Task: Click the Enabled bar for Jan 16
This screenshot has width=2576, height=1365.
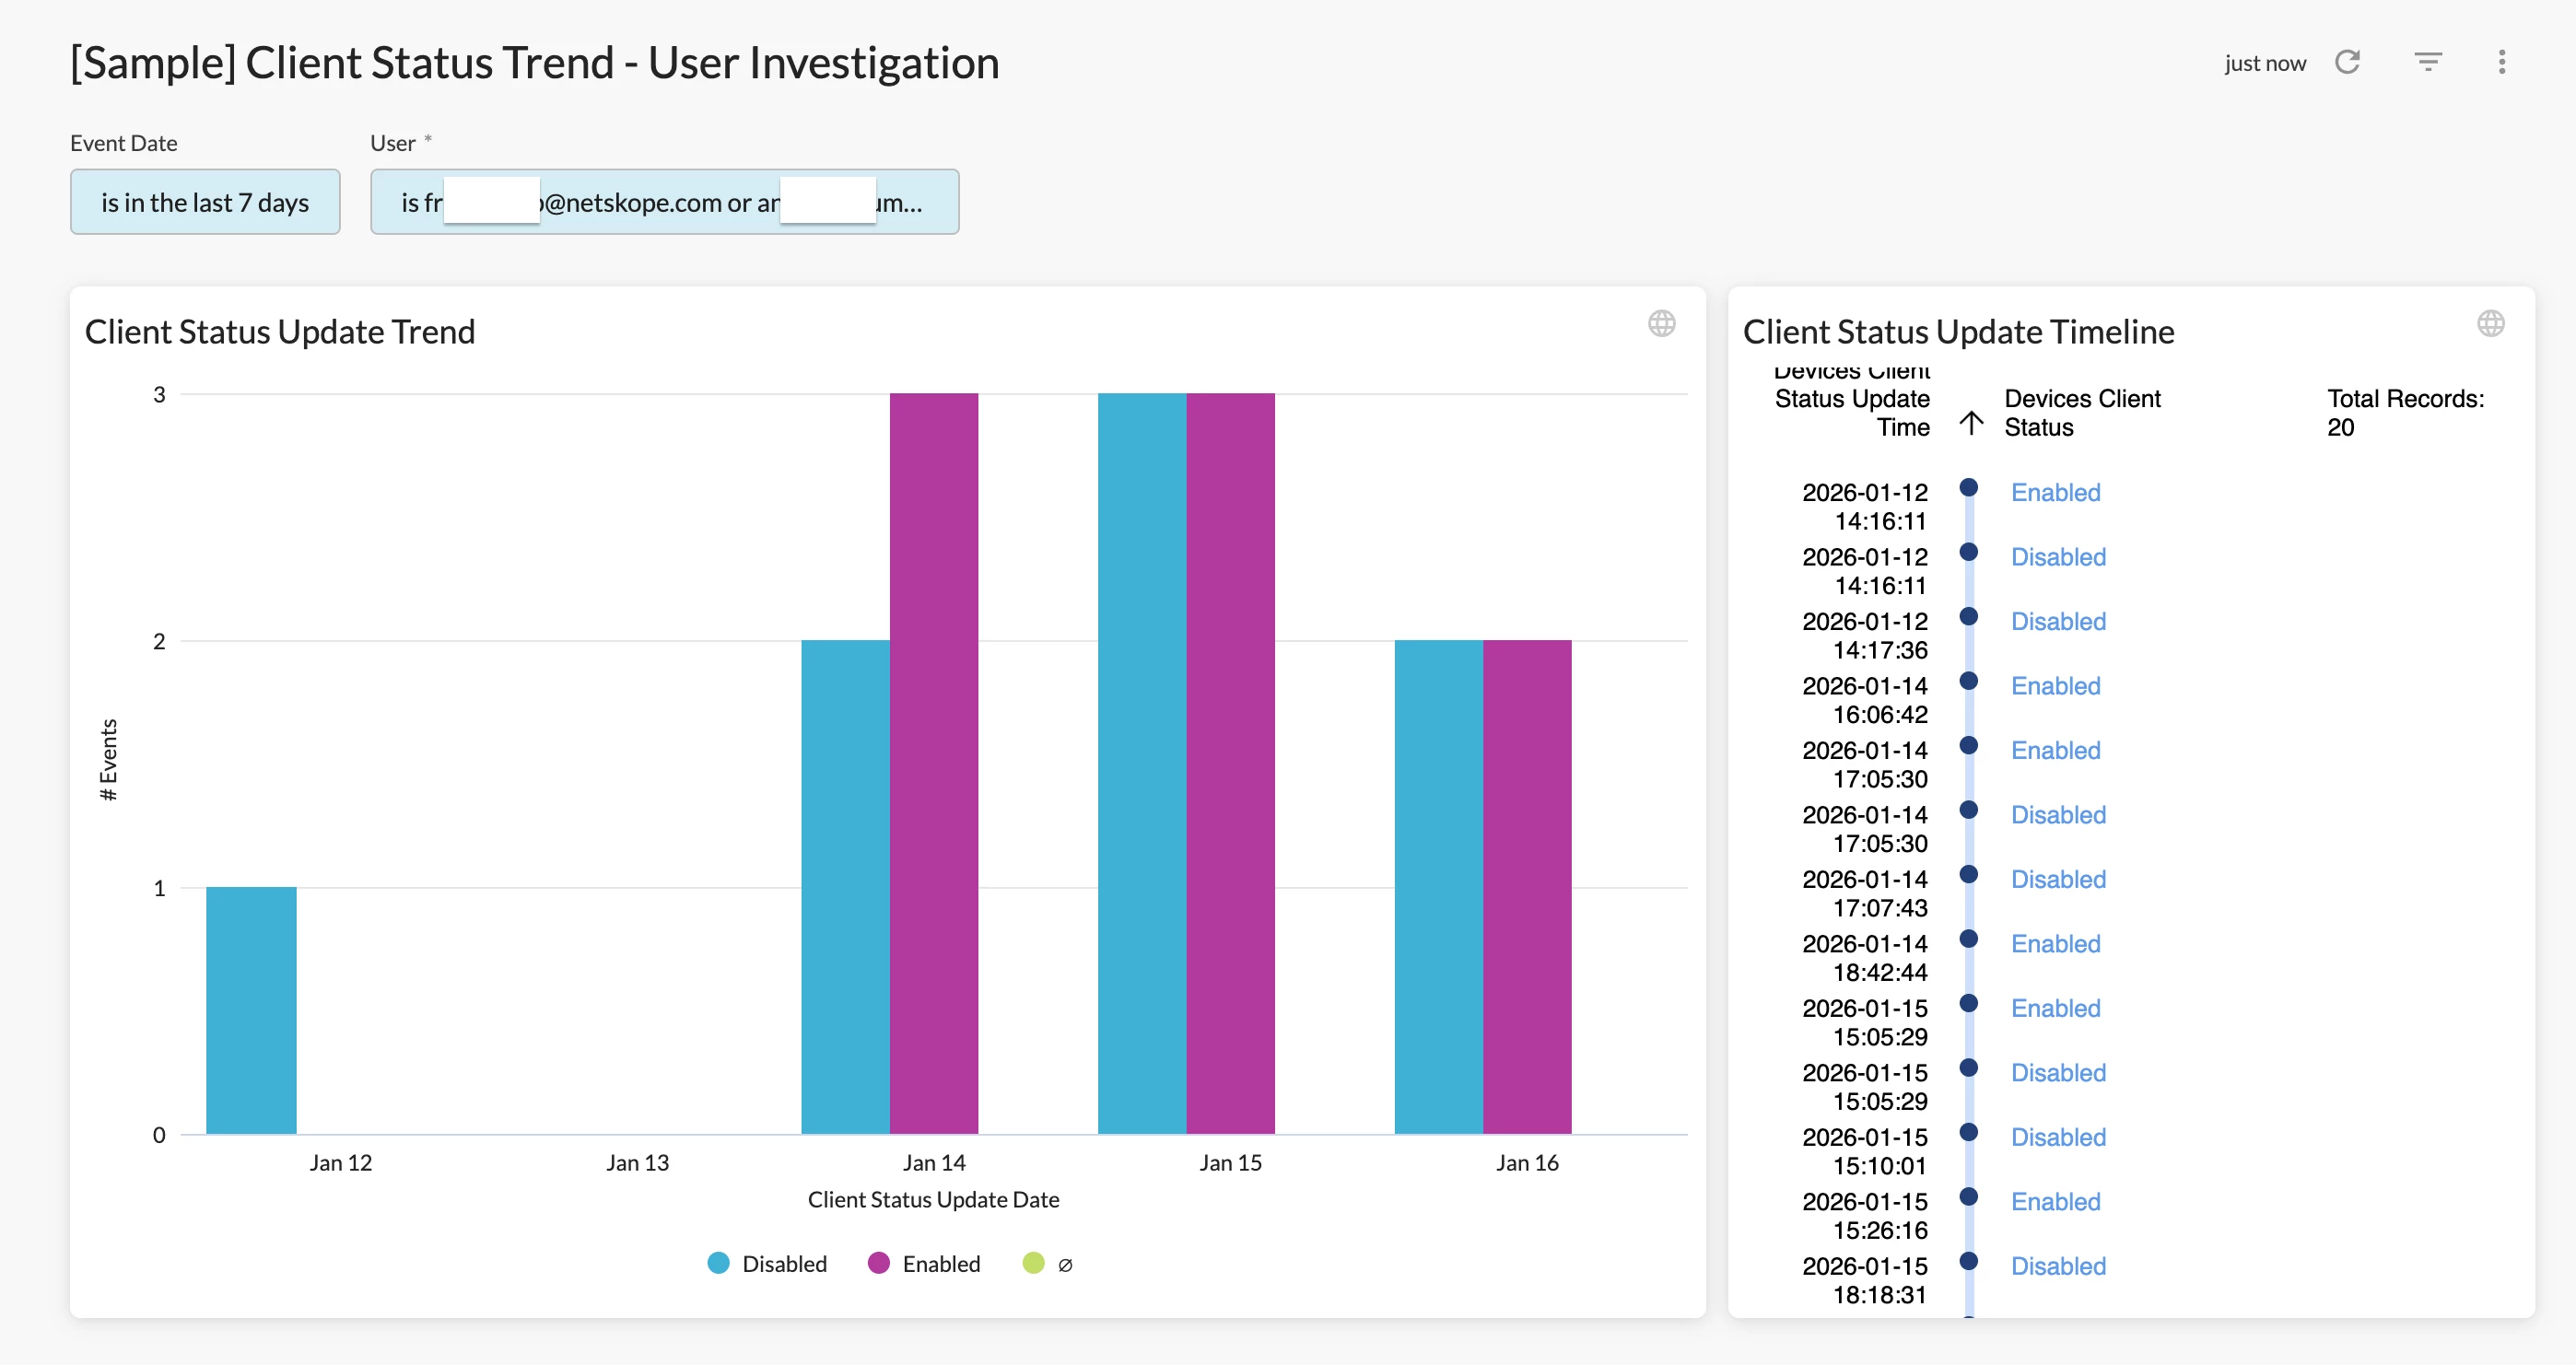Action: 1526,886
